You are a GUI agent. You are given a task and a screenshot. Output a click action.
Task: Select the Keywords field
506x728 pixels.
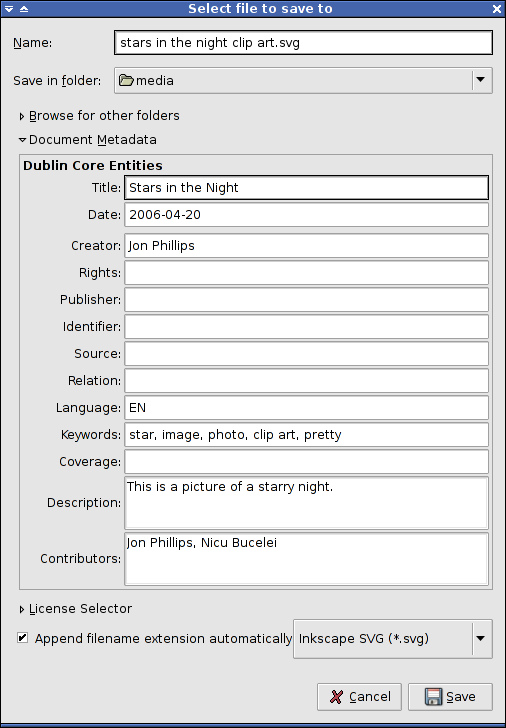pyautogui.click(x=306, y=435)
